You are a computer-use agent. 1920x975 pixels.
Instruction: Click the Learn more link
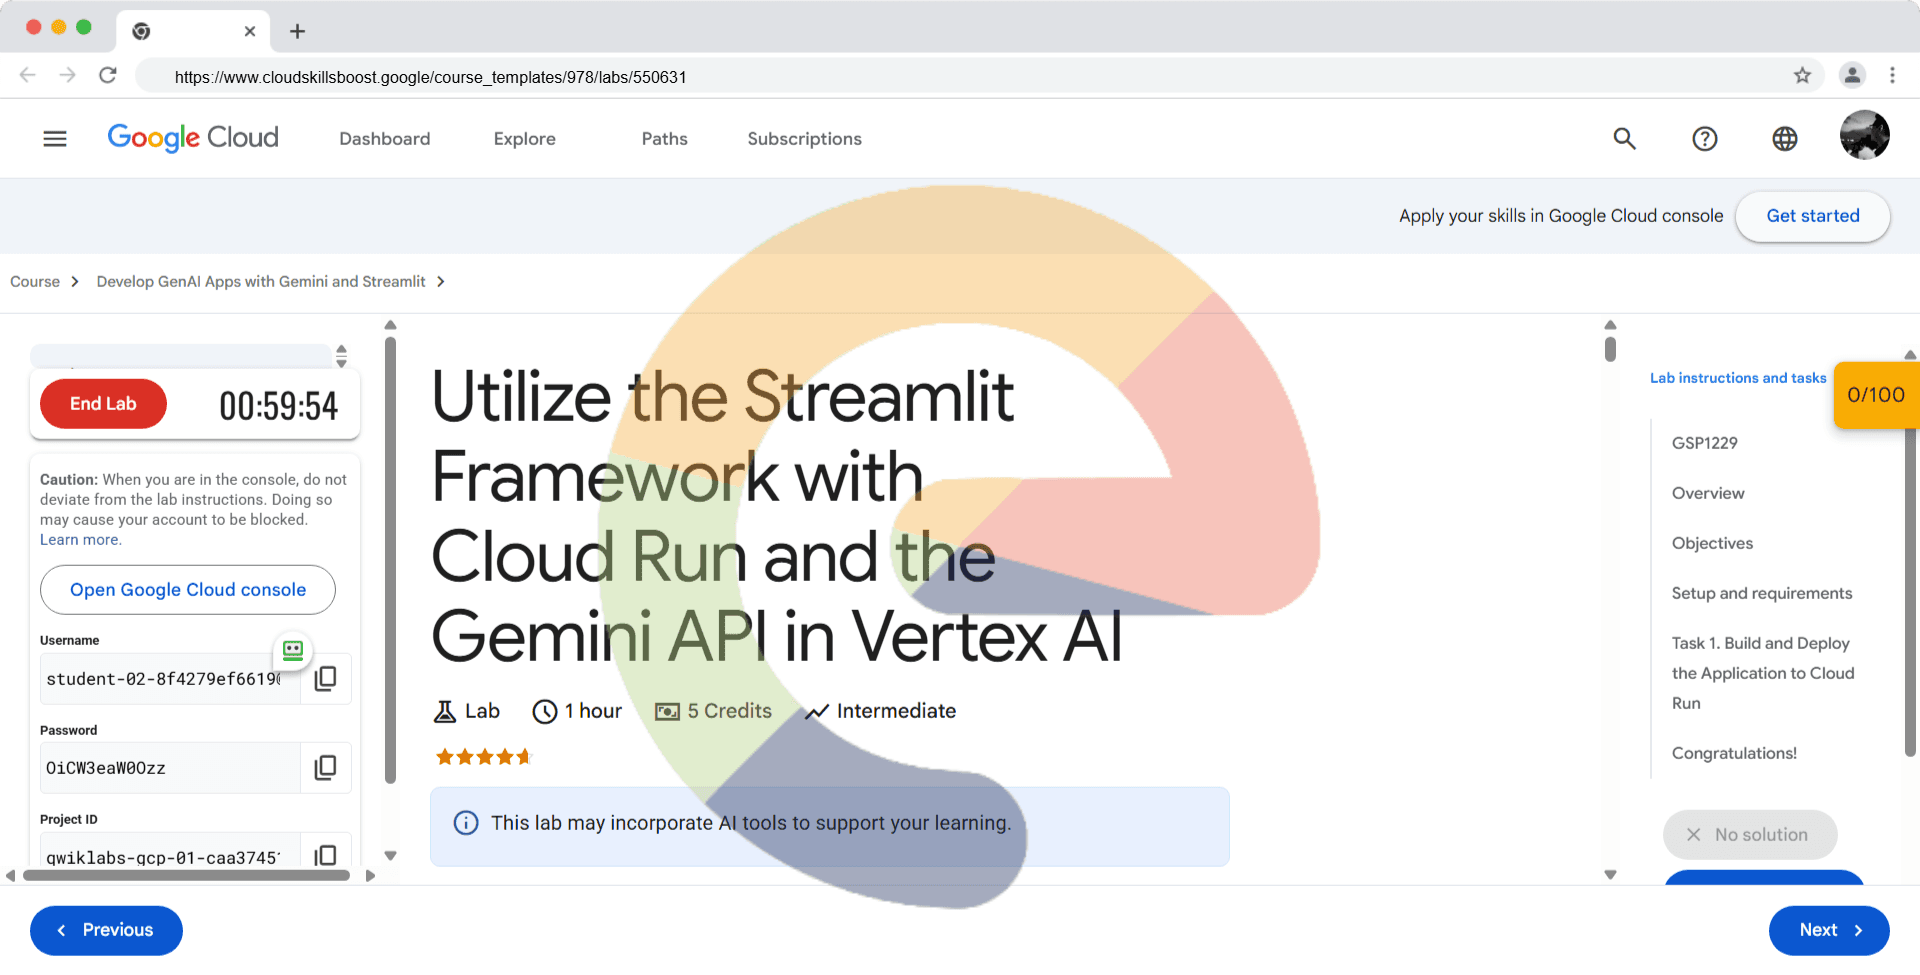[80, 540]
